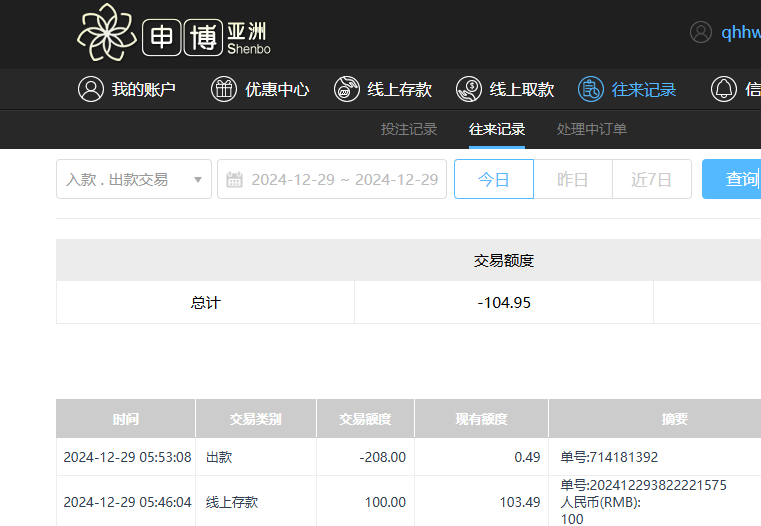Image resolution: width=761 pixels, height=526 pixels.
Task: Click the 往来记录 icon in main navigation
Action: click(x=591, y=89)
